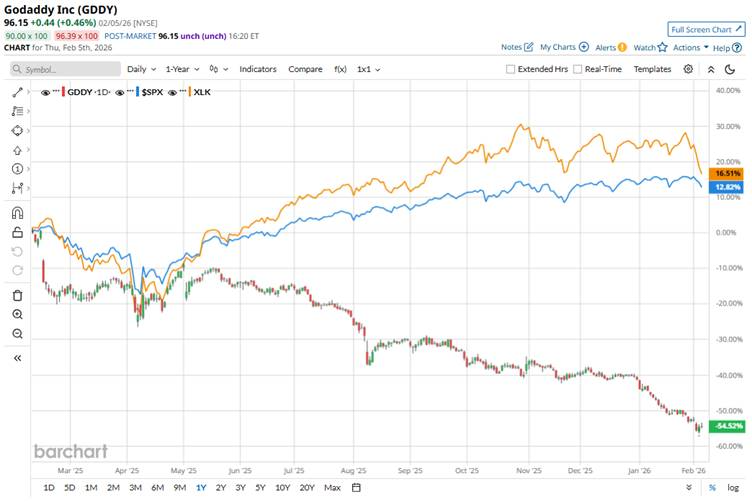This screenshot has height=502, width=752.
Task: Open the Actions dropdown menu
Action: [x=690, y=47]
